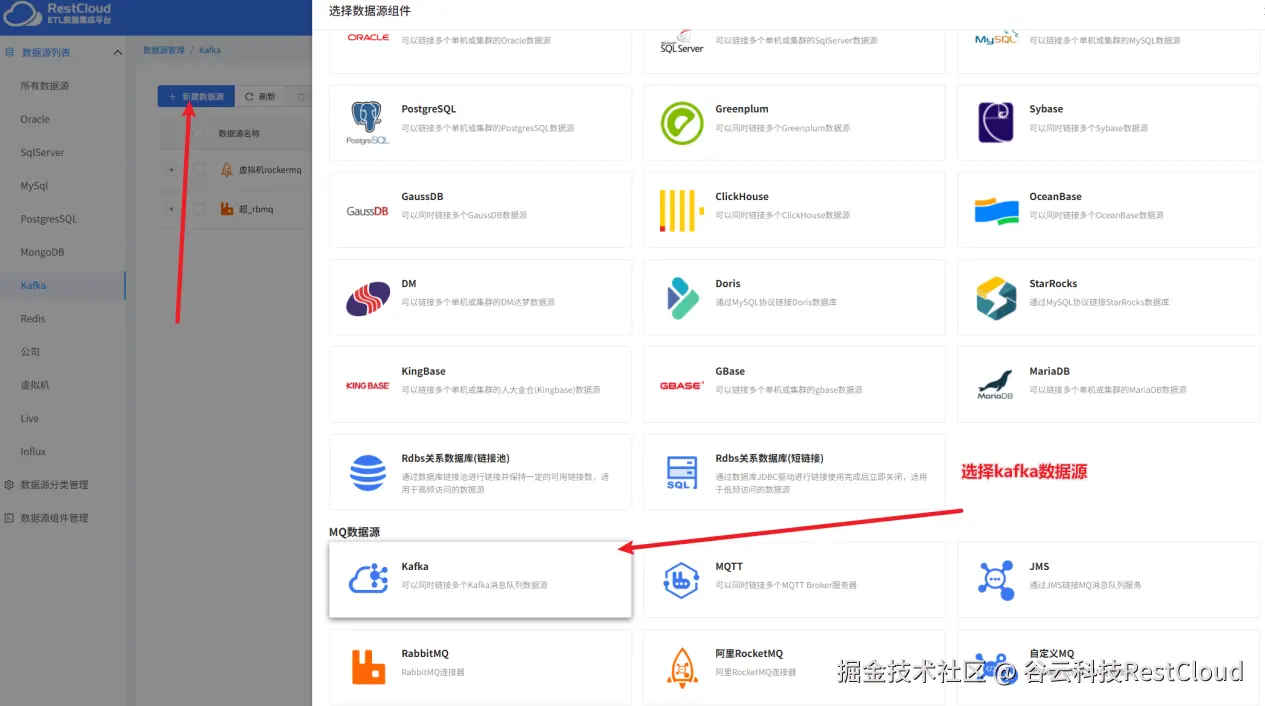Follow the 数据源管理 breadcrumb link
The image size is (1265, 706).
click(164, 49)
